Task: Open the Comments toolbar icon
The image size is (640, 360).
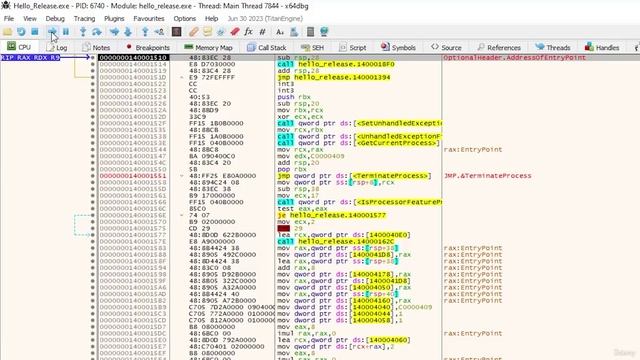Action: coord(207,31)
